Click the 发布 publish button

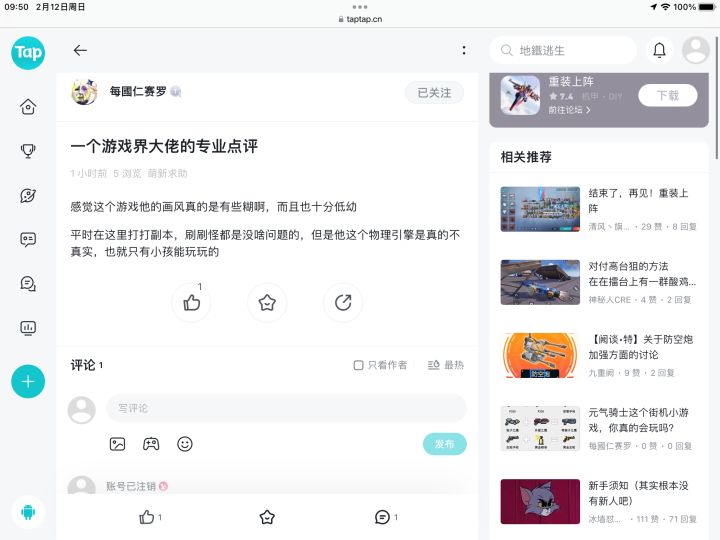[444, 444]
